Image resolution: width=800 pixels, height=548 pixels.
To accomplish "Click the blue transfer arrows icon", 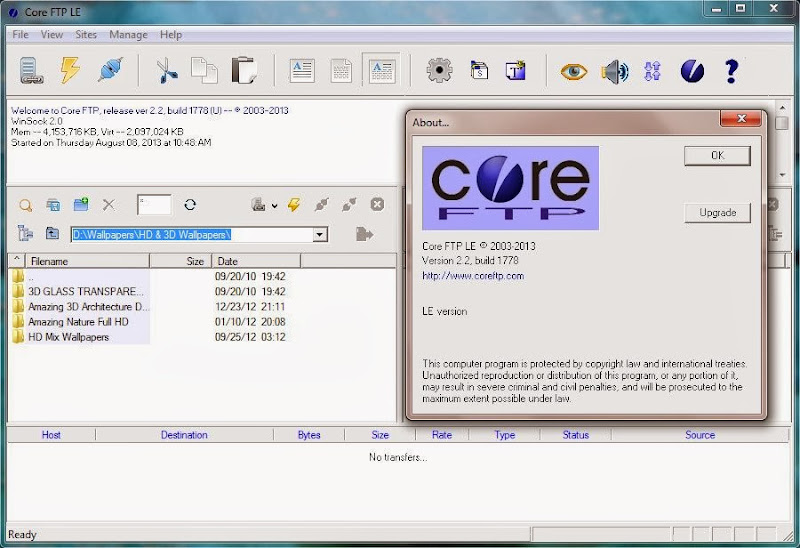I will [x=652, y=71].
